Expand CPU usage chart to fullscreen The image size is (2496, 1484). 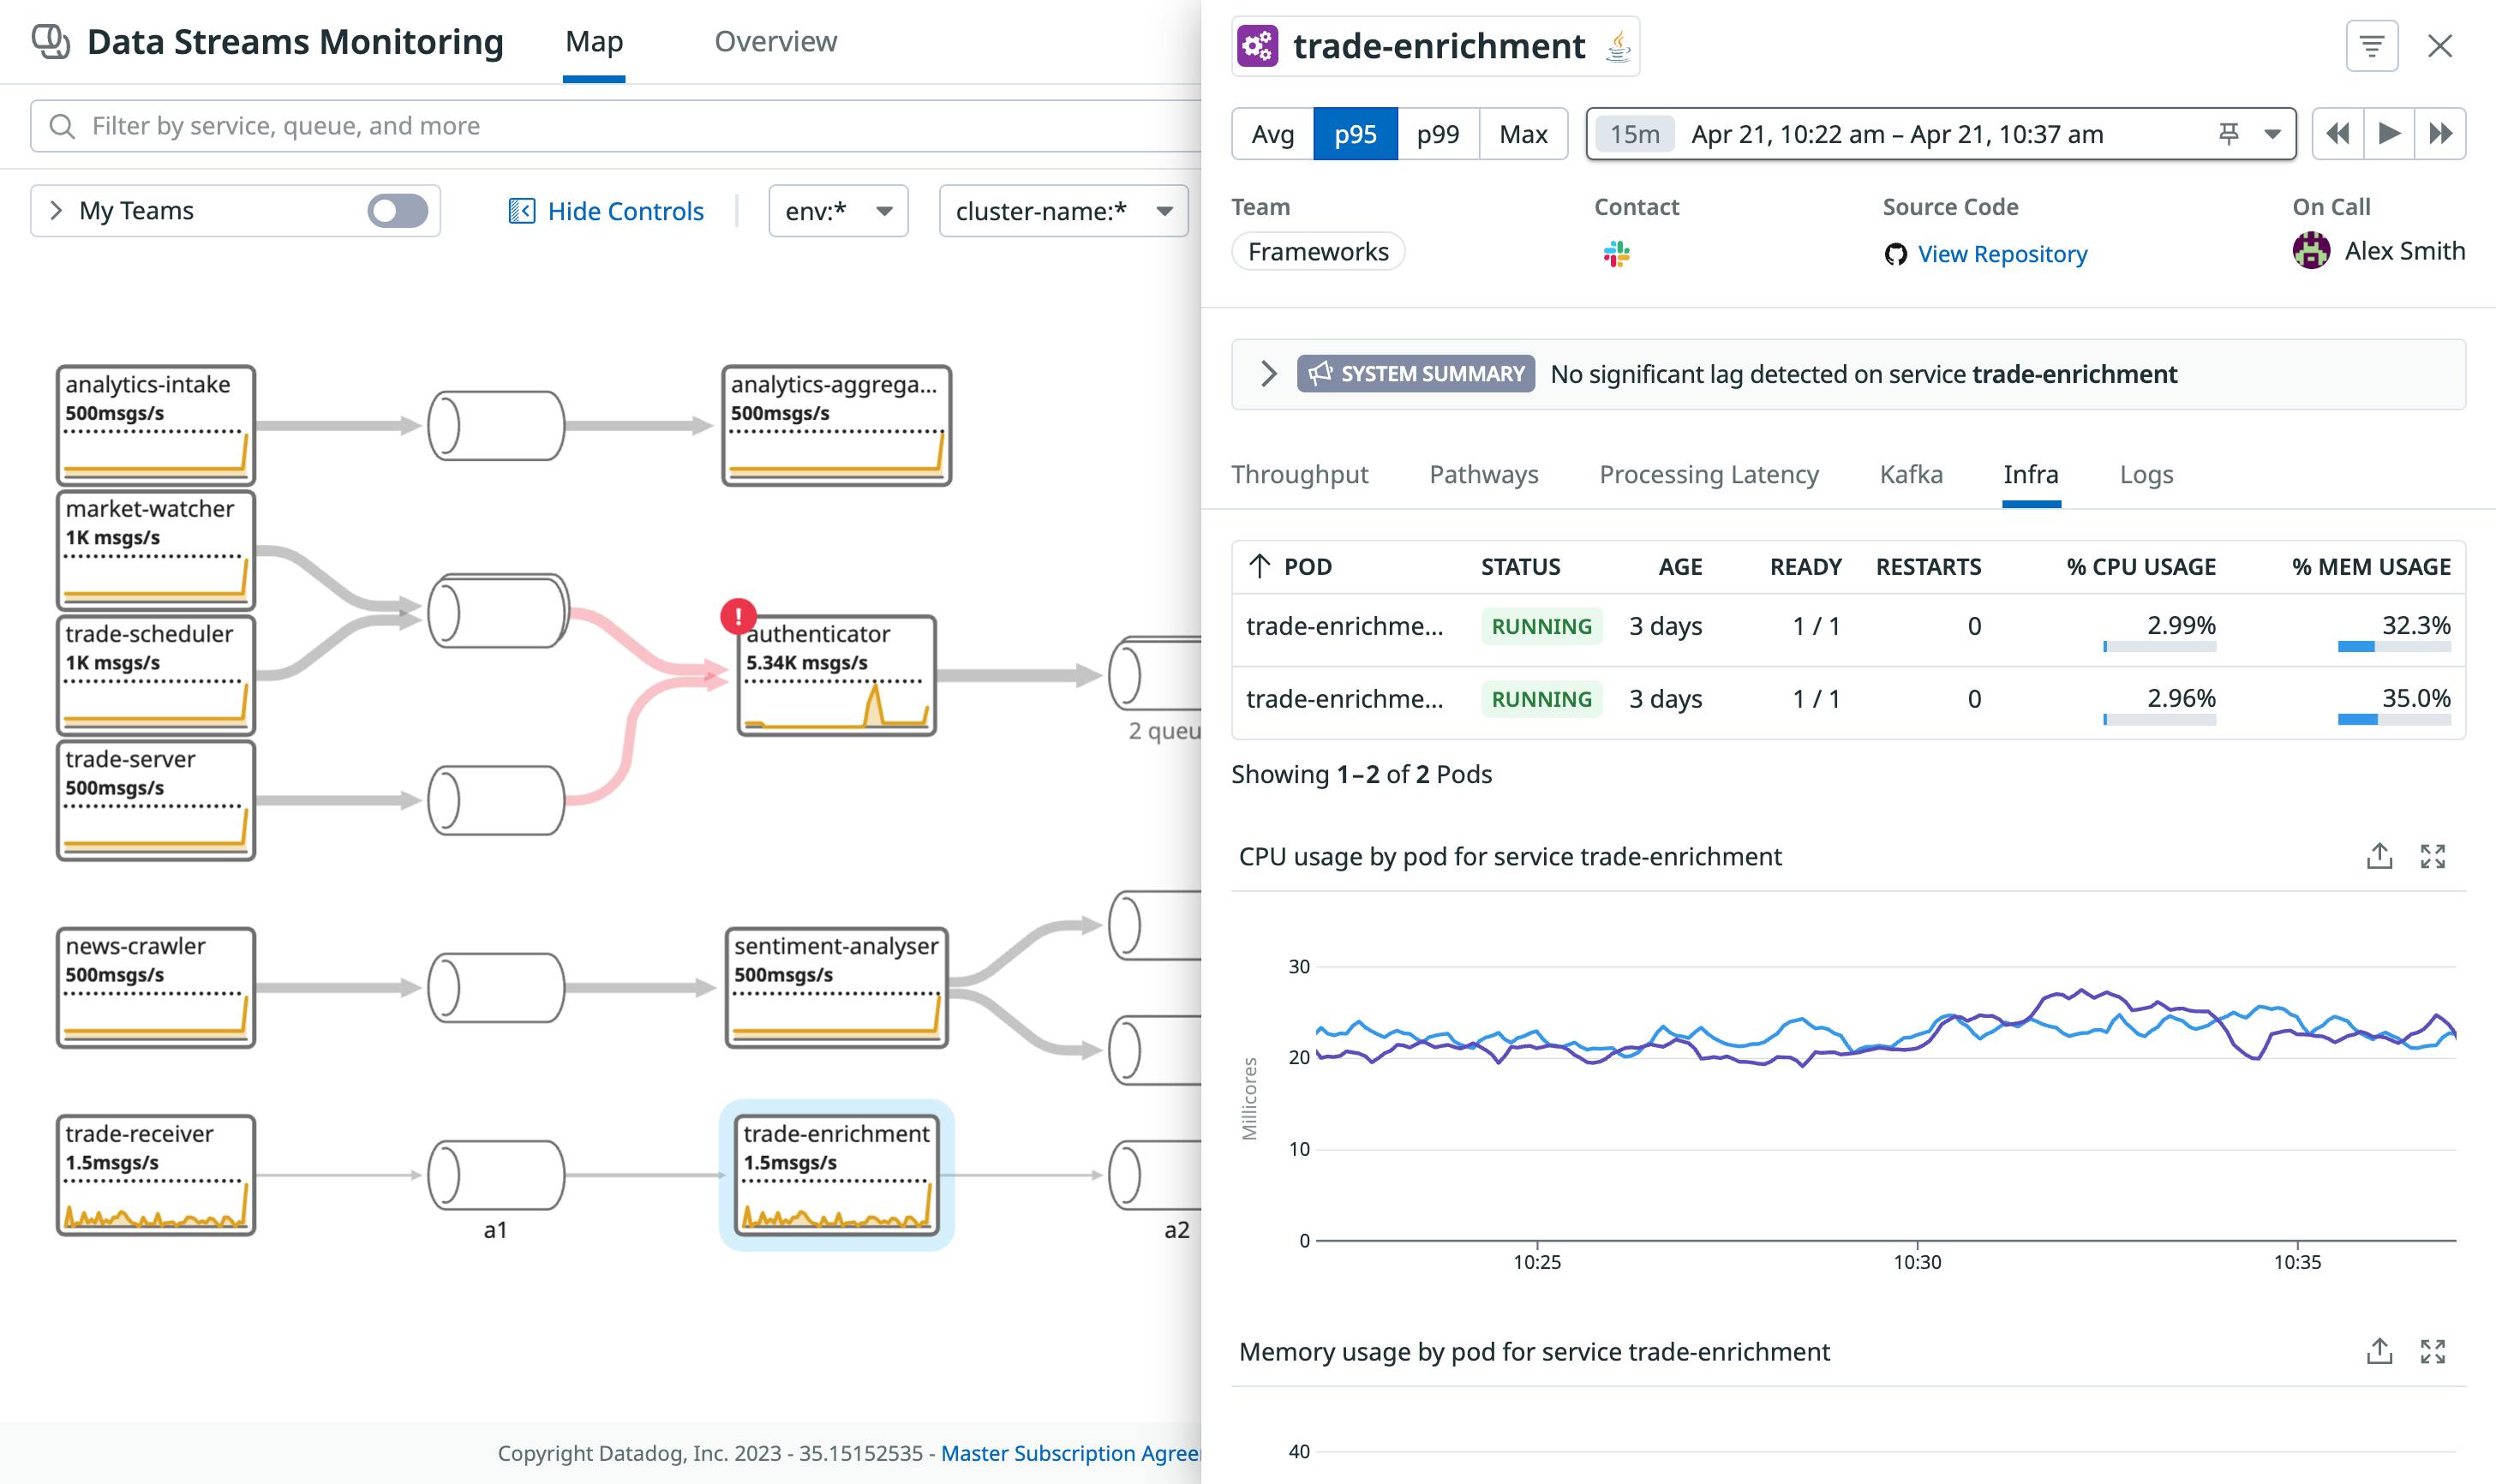point(2434,856)
